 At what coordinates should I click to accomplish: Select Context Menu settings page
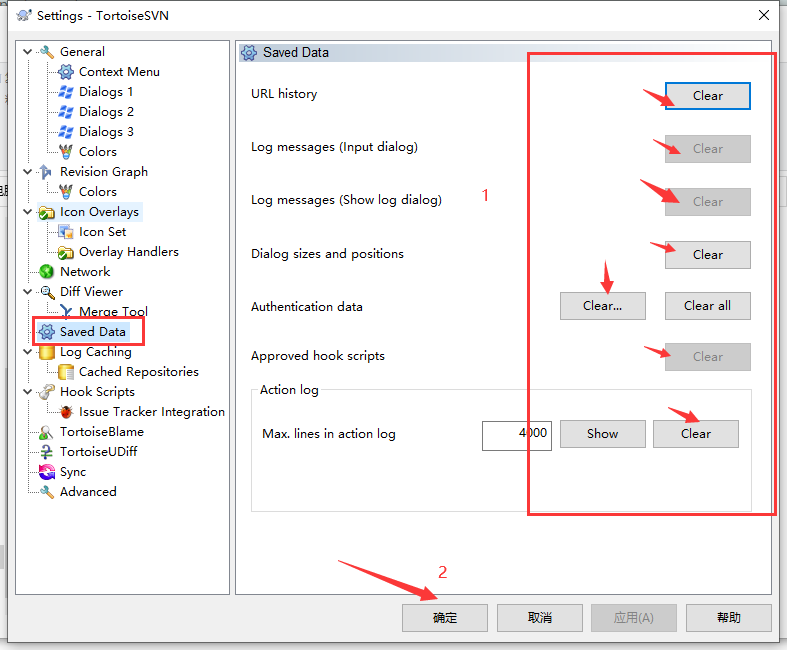(119, 72)
